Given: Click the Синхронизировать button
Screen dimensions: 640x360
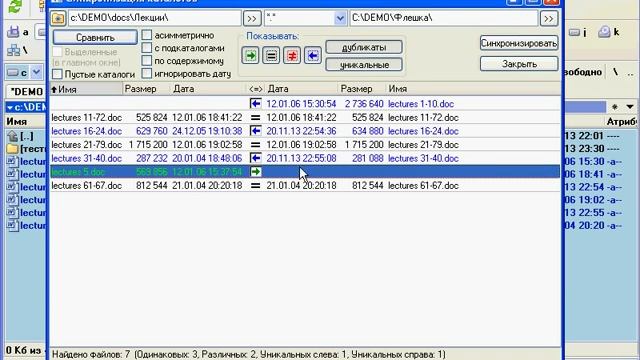Looking at the screenshot, I should 519,43.
